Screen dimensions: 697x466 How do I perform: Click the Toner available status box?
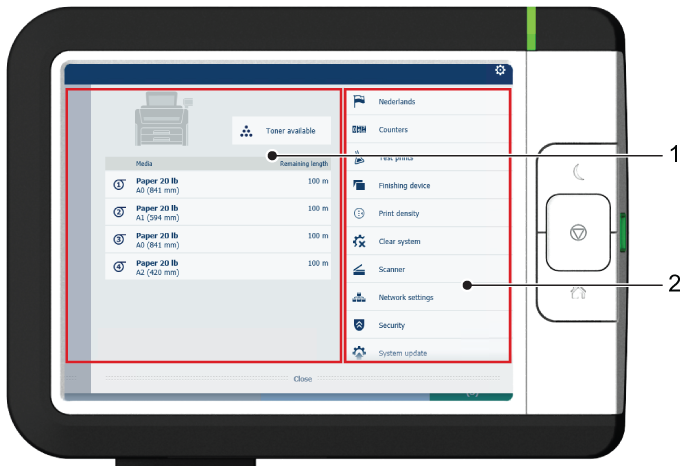pyautogui.click(x=281, y=131)
